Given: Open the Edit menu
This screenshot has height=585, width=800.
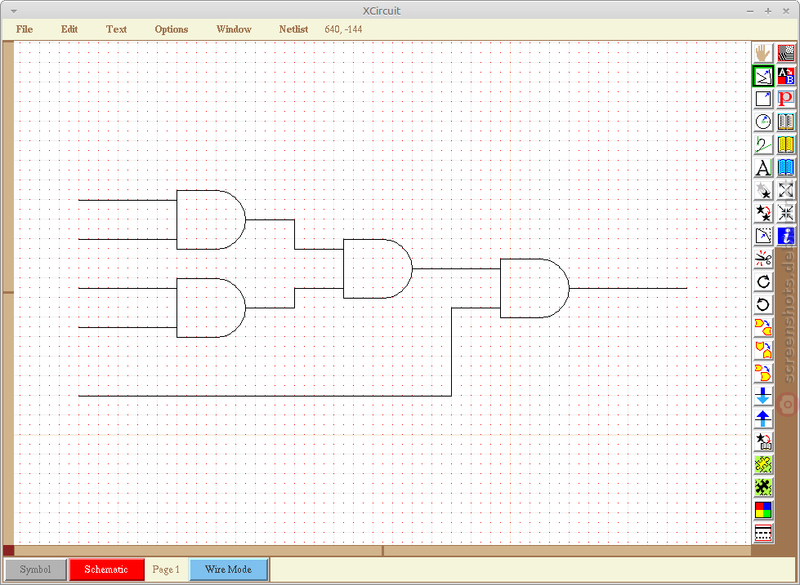Looking at the screenshot, I should coord(69,29).
